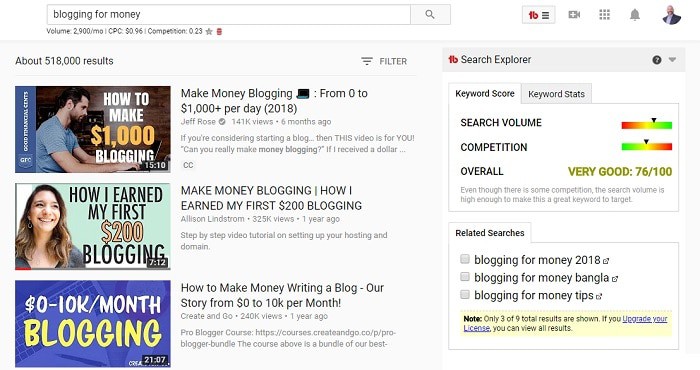Click '141K views' on Jeff Rose video
The width and height of the screenshot is (700, 370).
[x=252, y=122]
